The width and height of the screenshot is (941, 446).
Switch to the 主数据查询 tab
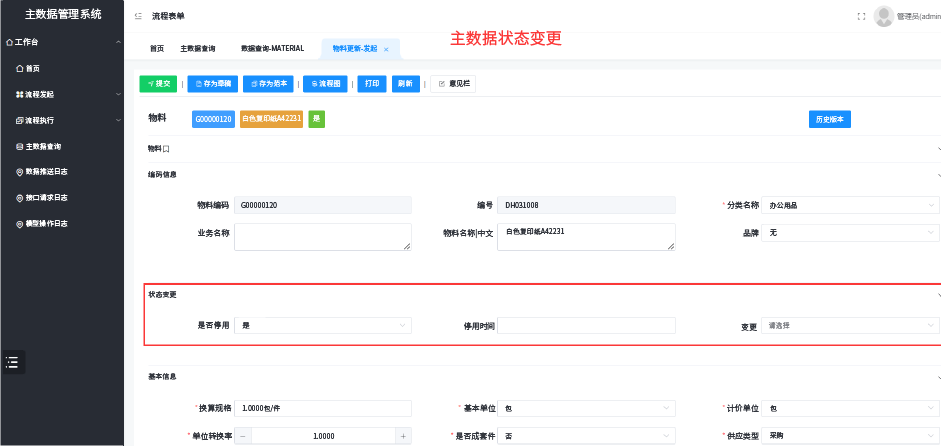197,49
